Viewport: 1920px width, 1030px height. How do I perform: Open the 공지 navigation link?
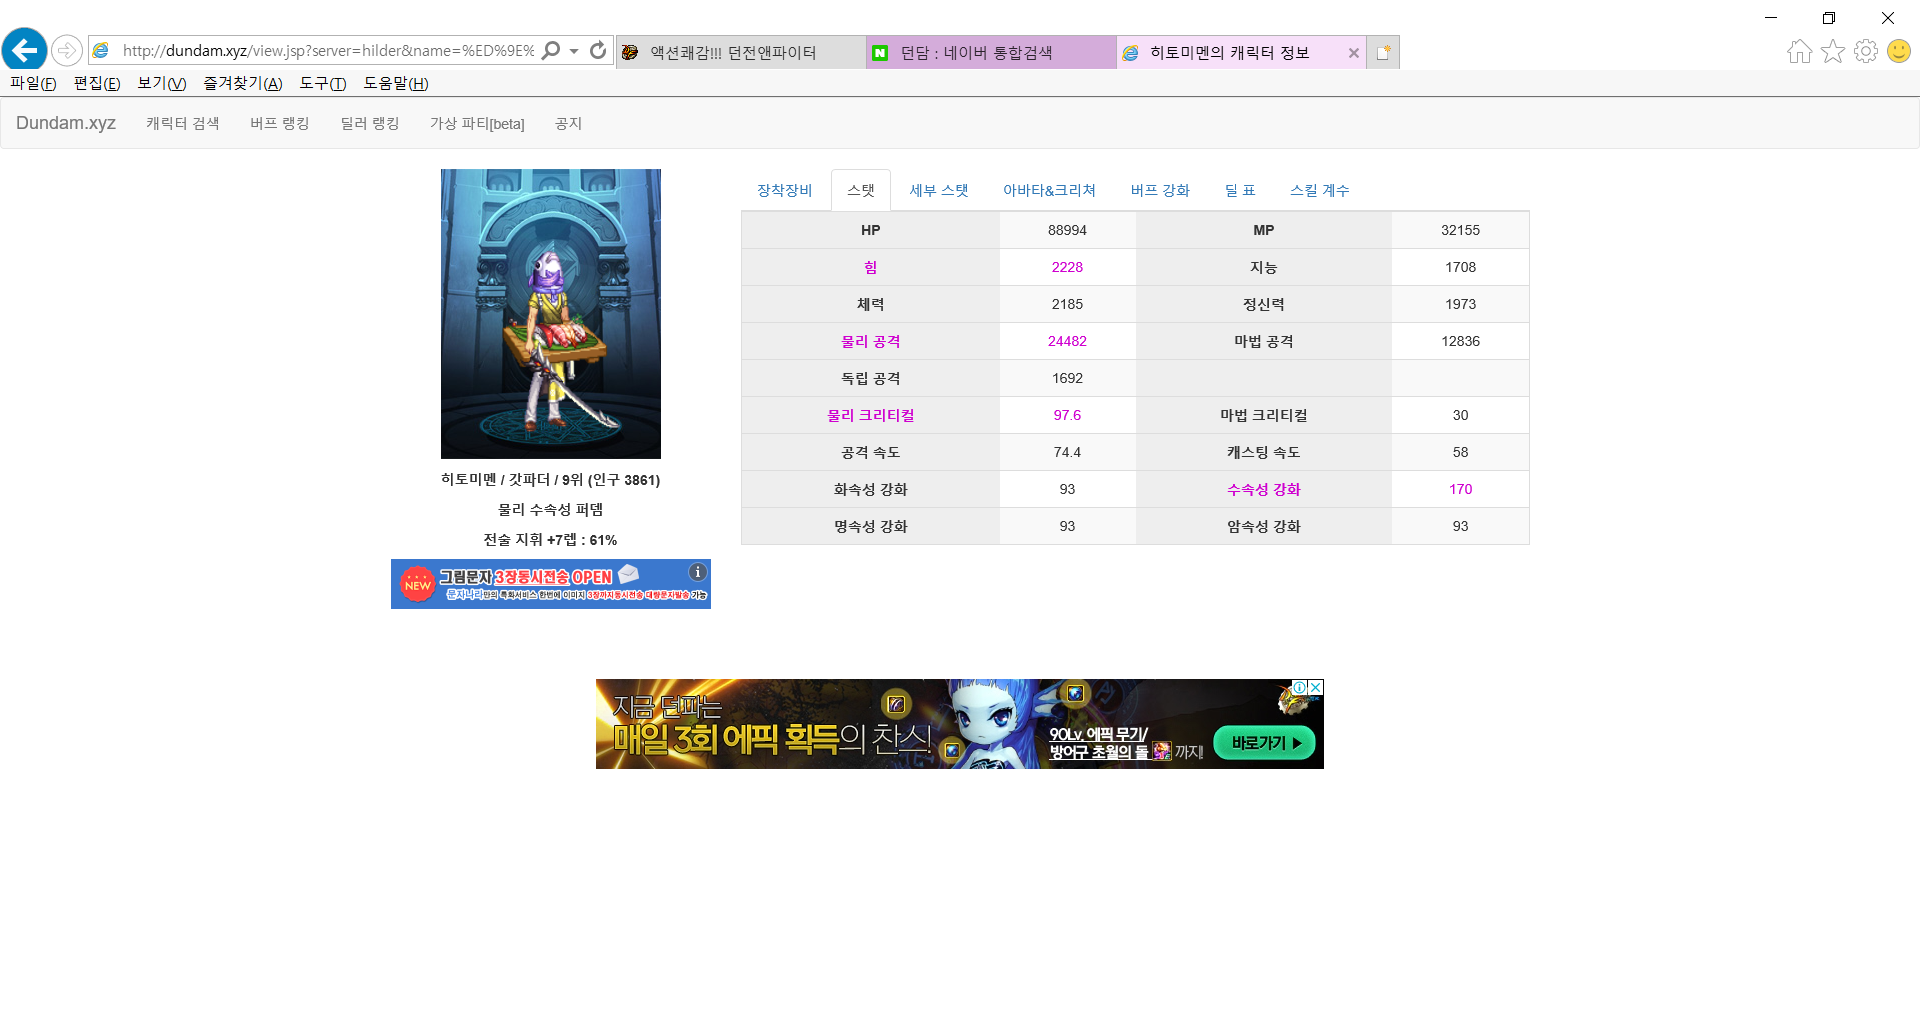coord(568,123)
